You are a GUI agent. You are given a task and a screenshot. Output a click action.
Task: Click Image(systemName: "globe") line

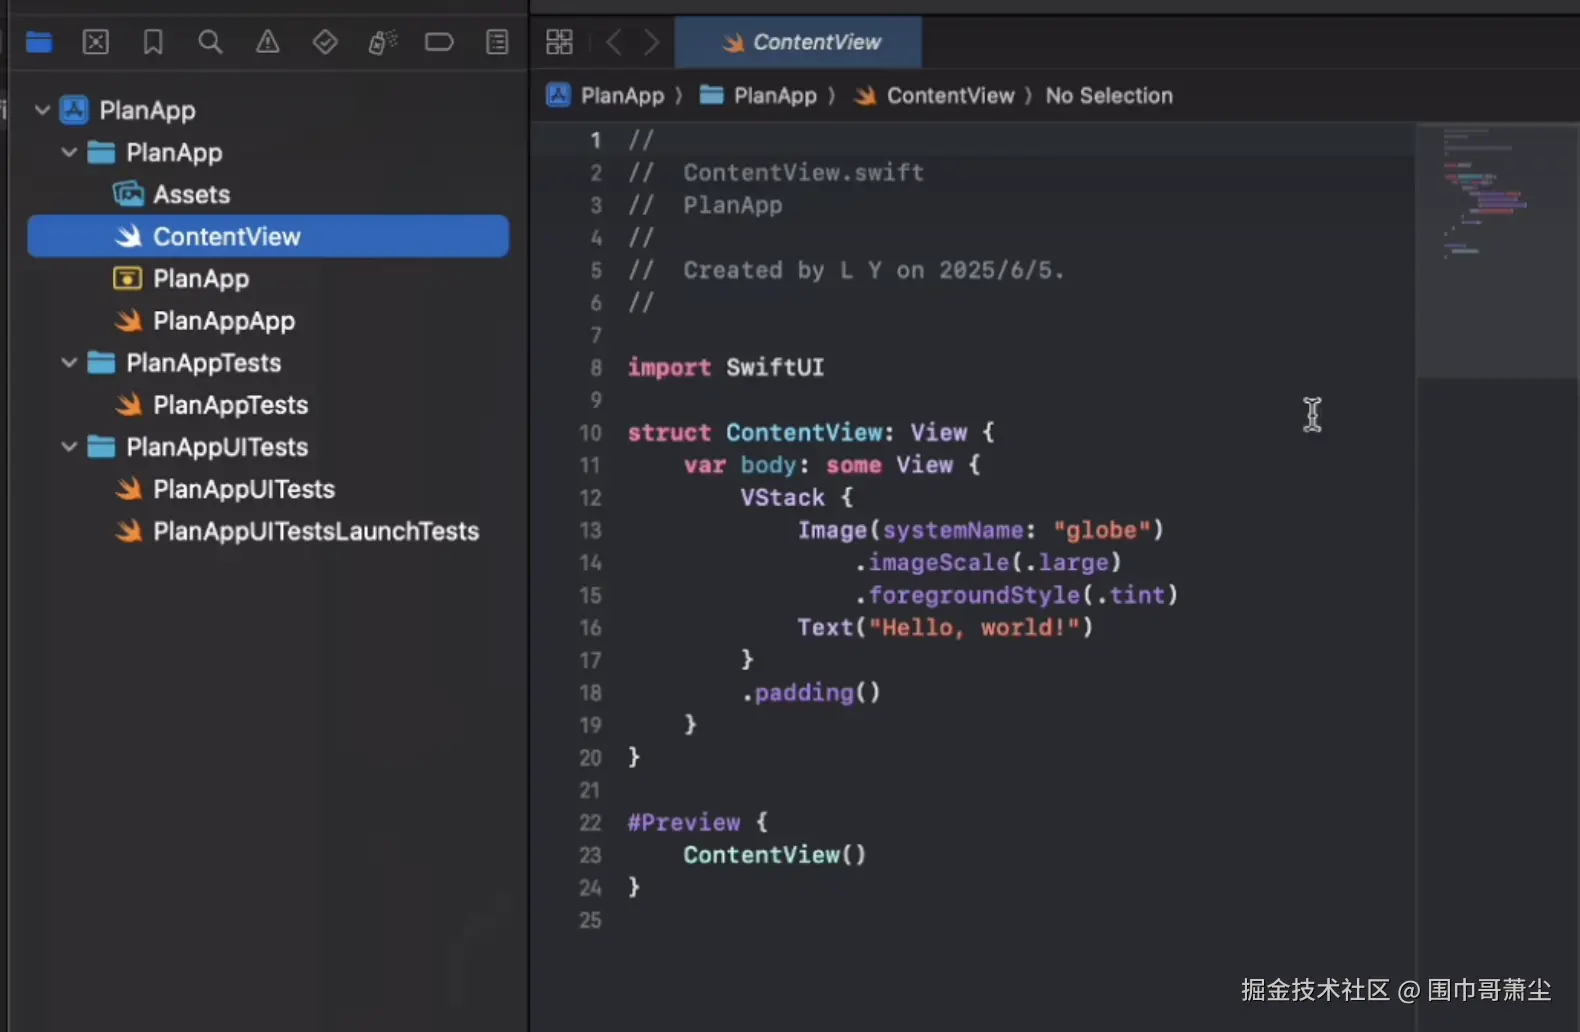pyautogui.click(x=981, y=530)
